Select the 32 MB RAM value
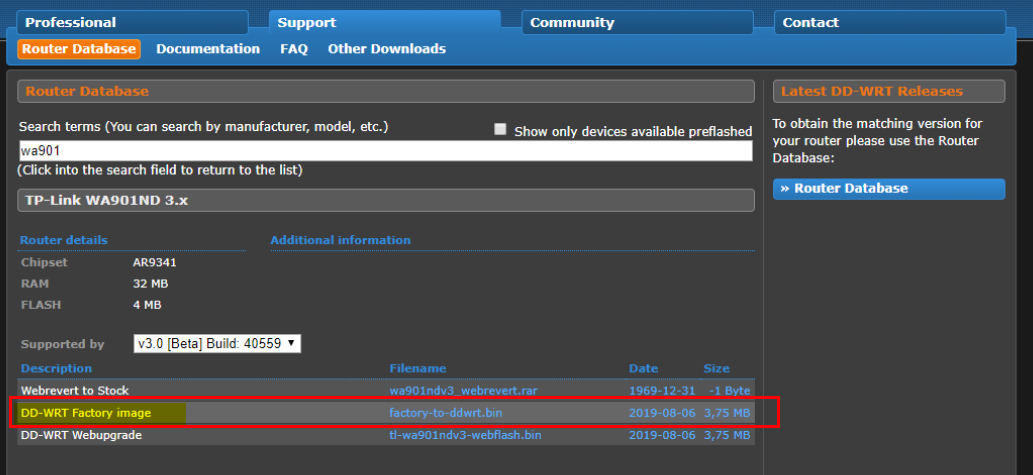1033x475 pixels. coord(150,284)
